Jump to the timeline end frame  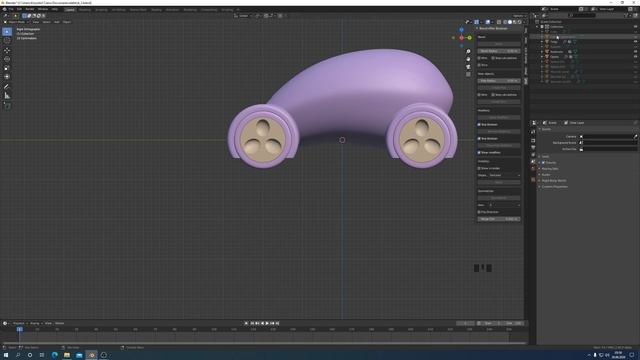tap(277, 323)
